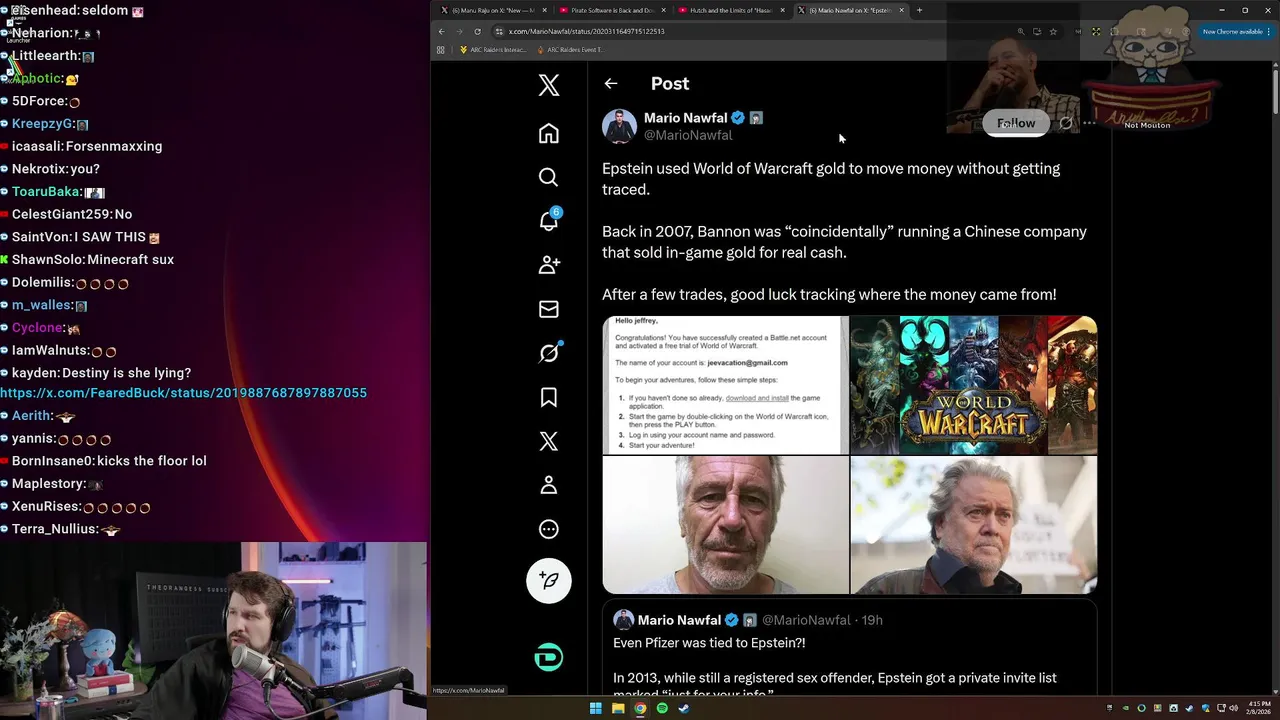Go to Home via house icon
This screenshot has height=720, width=1280.
[x=548, y=133]
